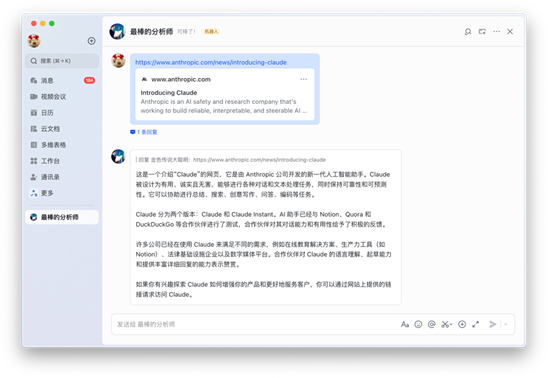This screenshot has height=378, width=548.
Task: Open the plus attachments menu in the input bar
Action: 462,325
